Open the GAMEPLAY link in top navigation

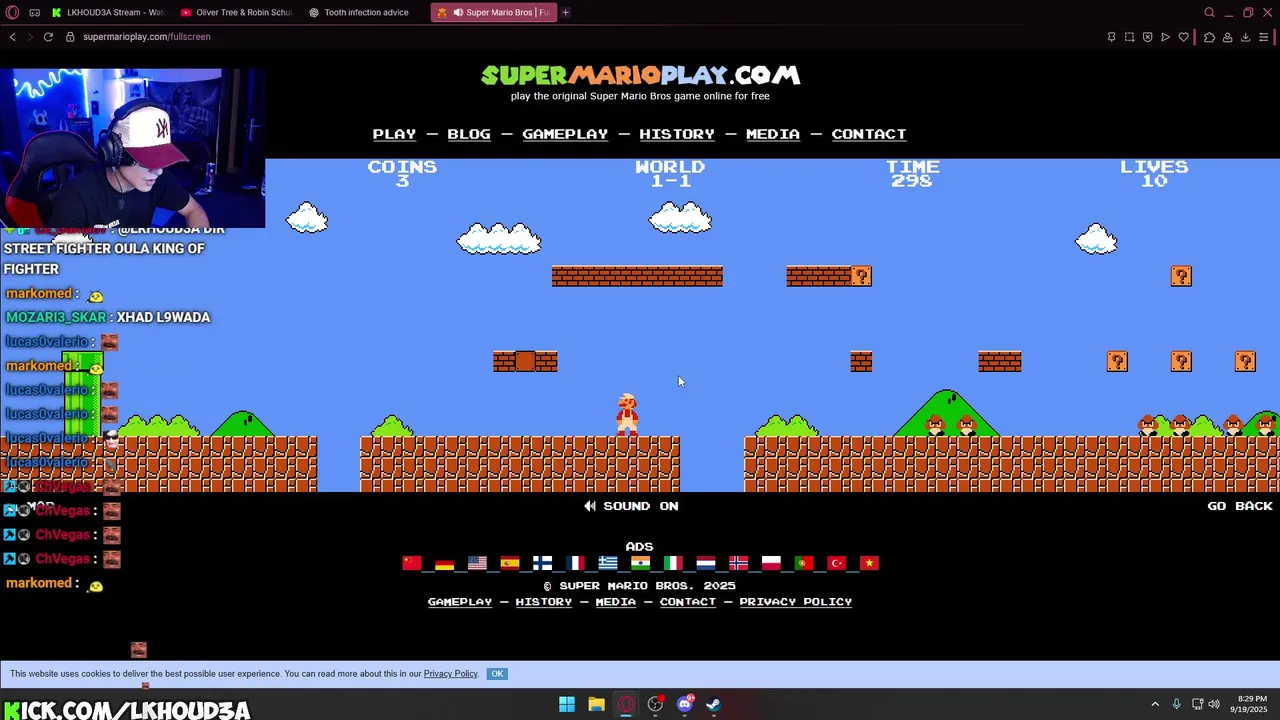point(565,134)
